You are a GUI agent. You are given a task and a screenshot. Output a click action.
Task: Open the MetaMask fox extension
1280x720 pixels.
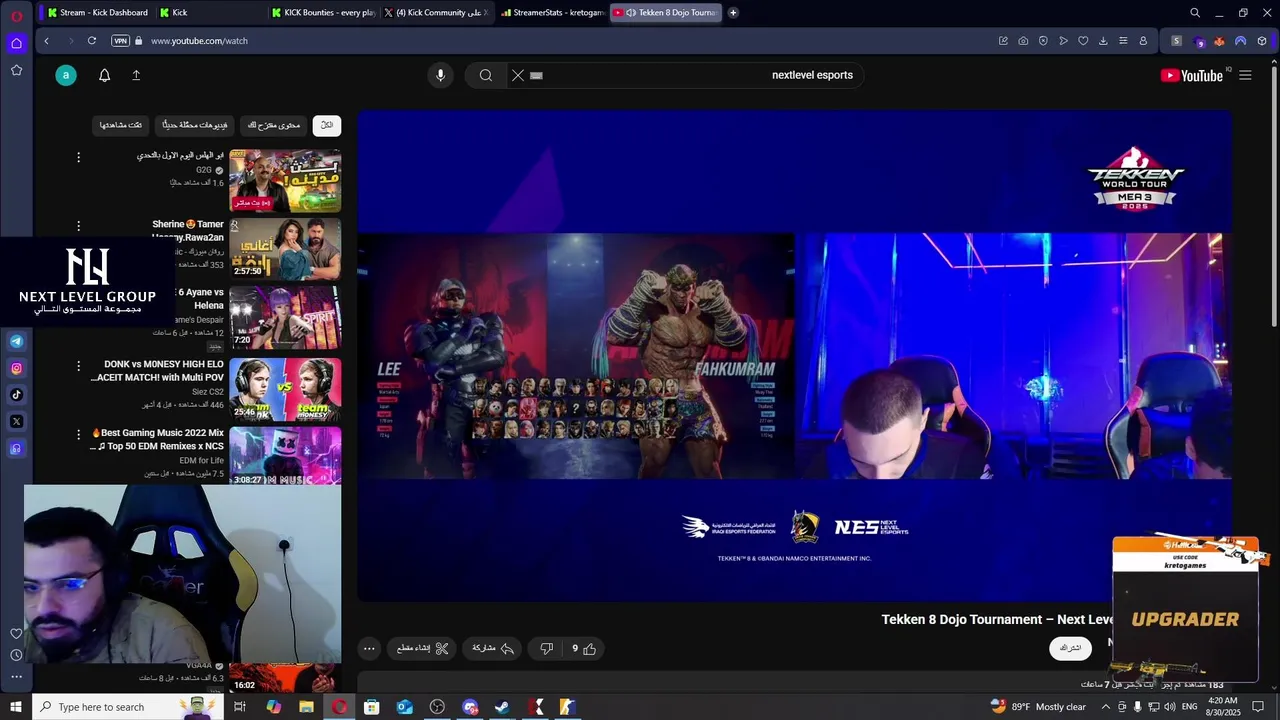tap(1219, 41)
